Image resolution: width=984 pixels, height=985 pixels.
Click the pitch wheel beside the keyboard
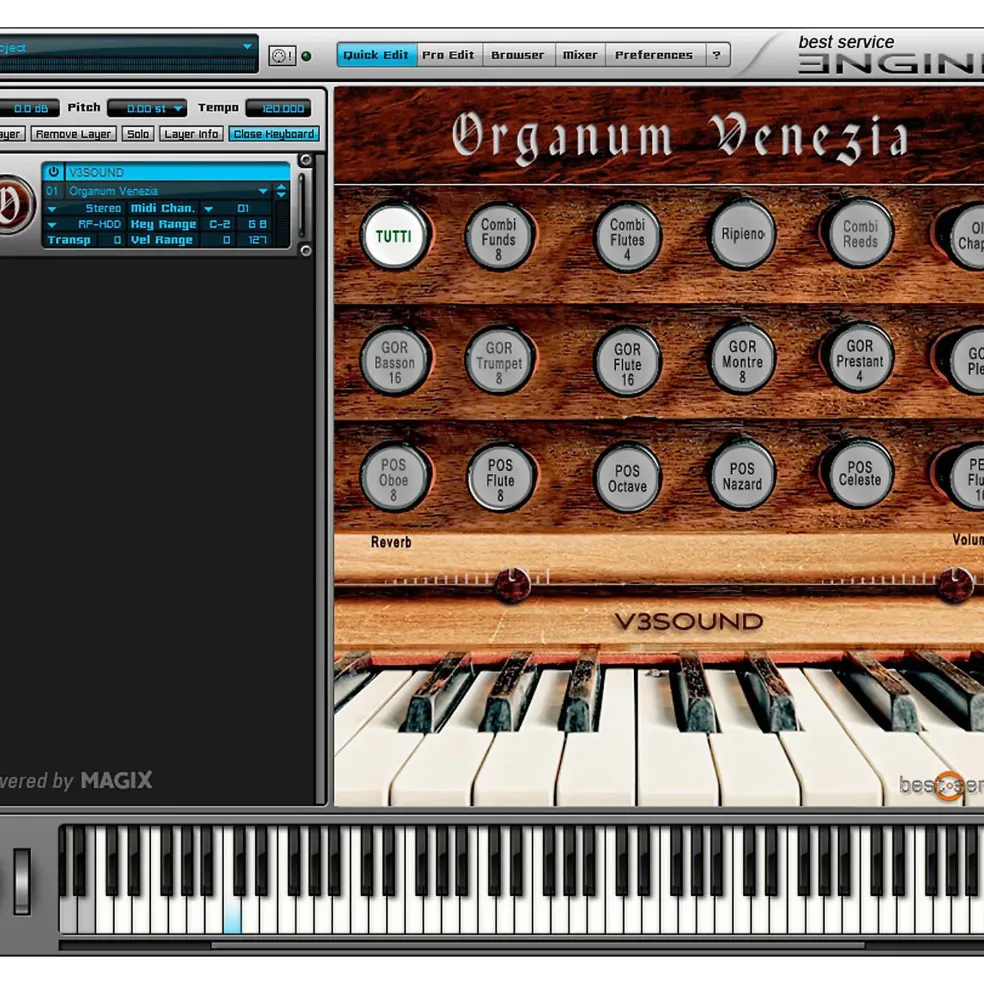click(22, 881)
